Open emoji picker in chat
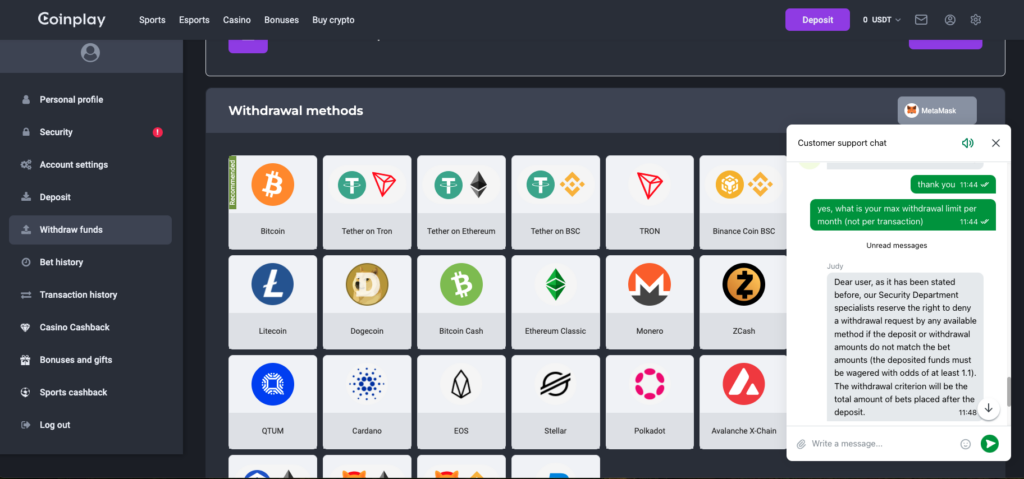This screenshot has height=479, width=1024. (x=965, y=444)
